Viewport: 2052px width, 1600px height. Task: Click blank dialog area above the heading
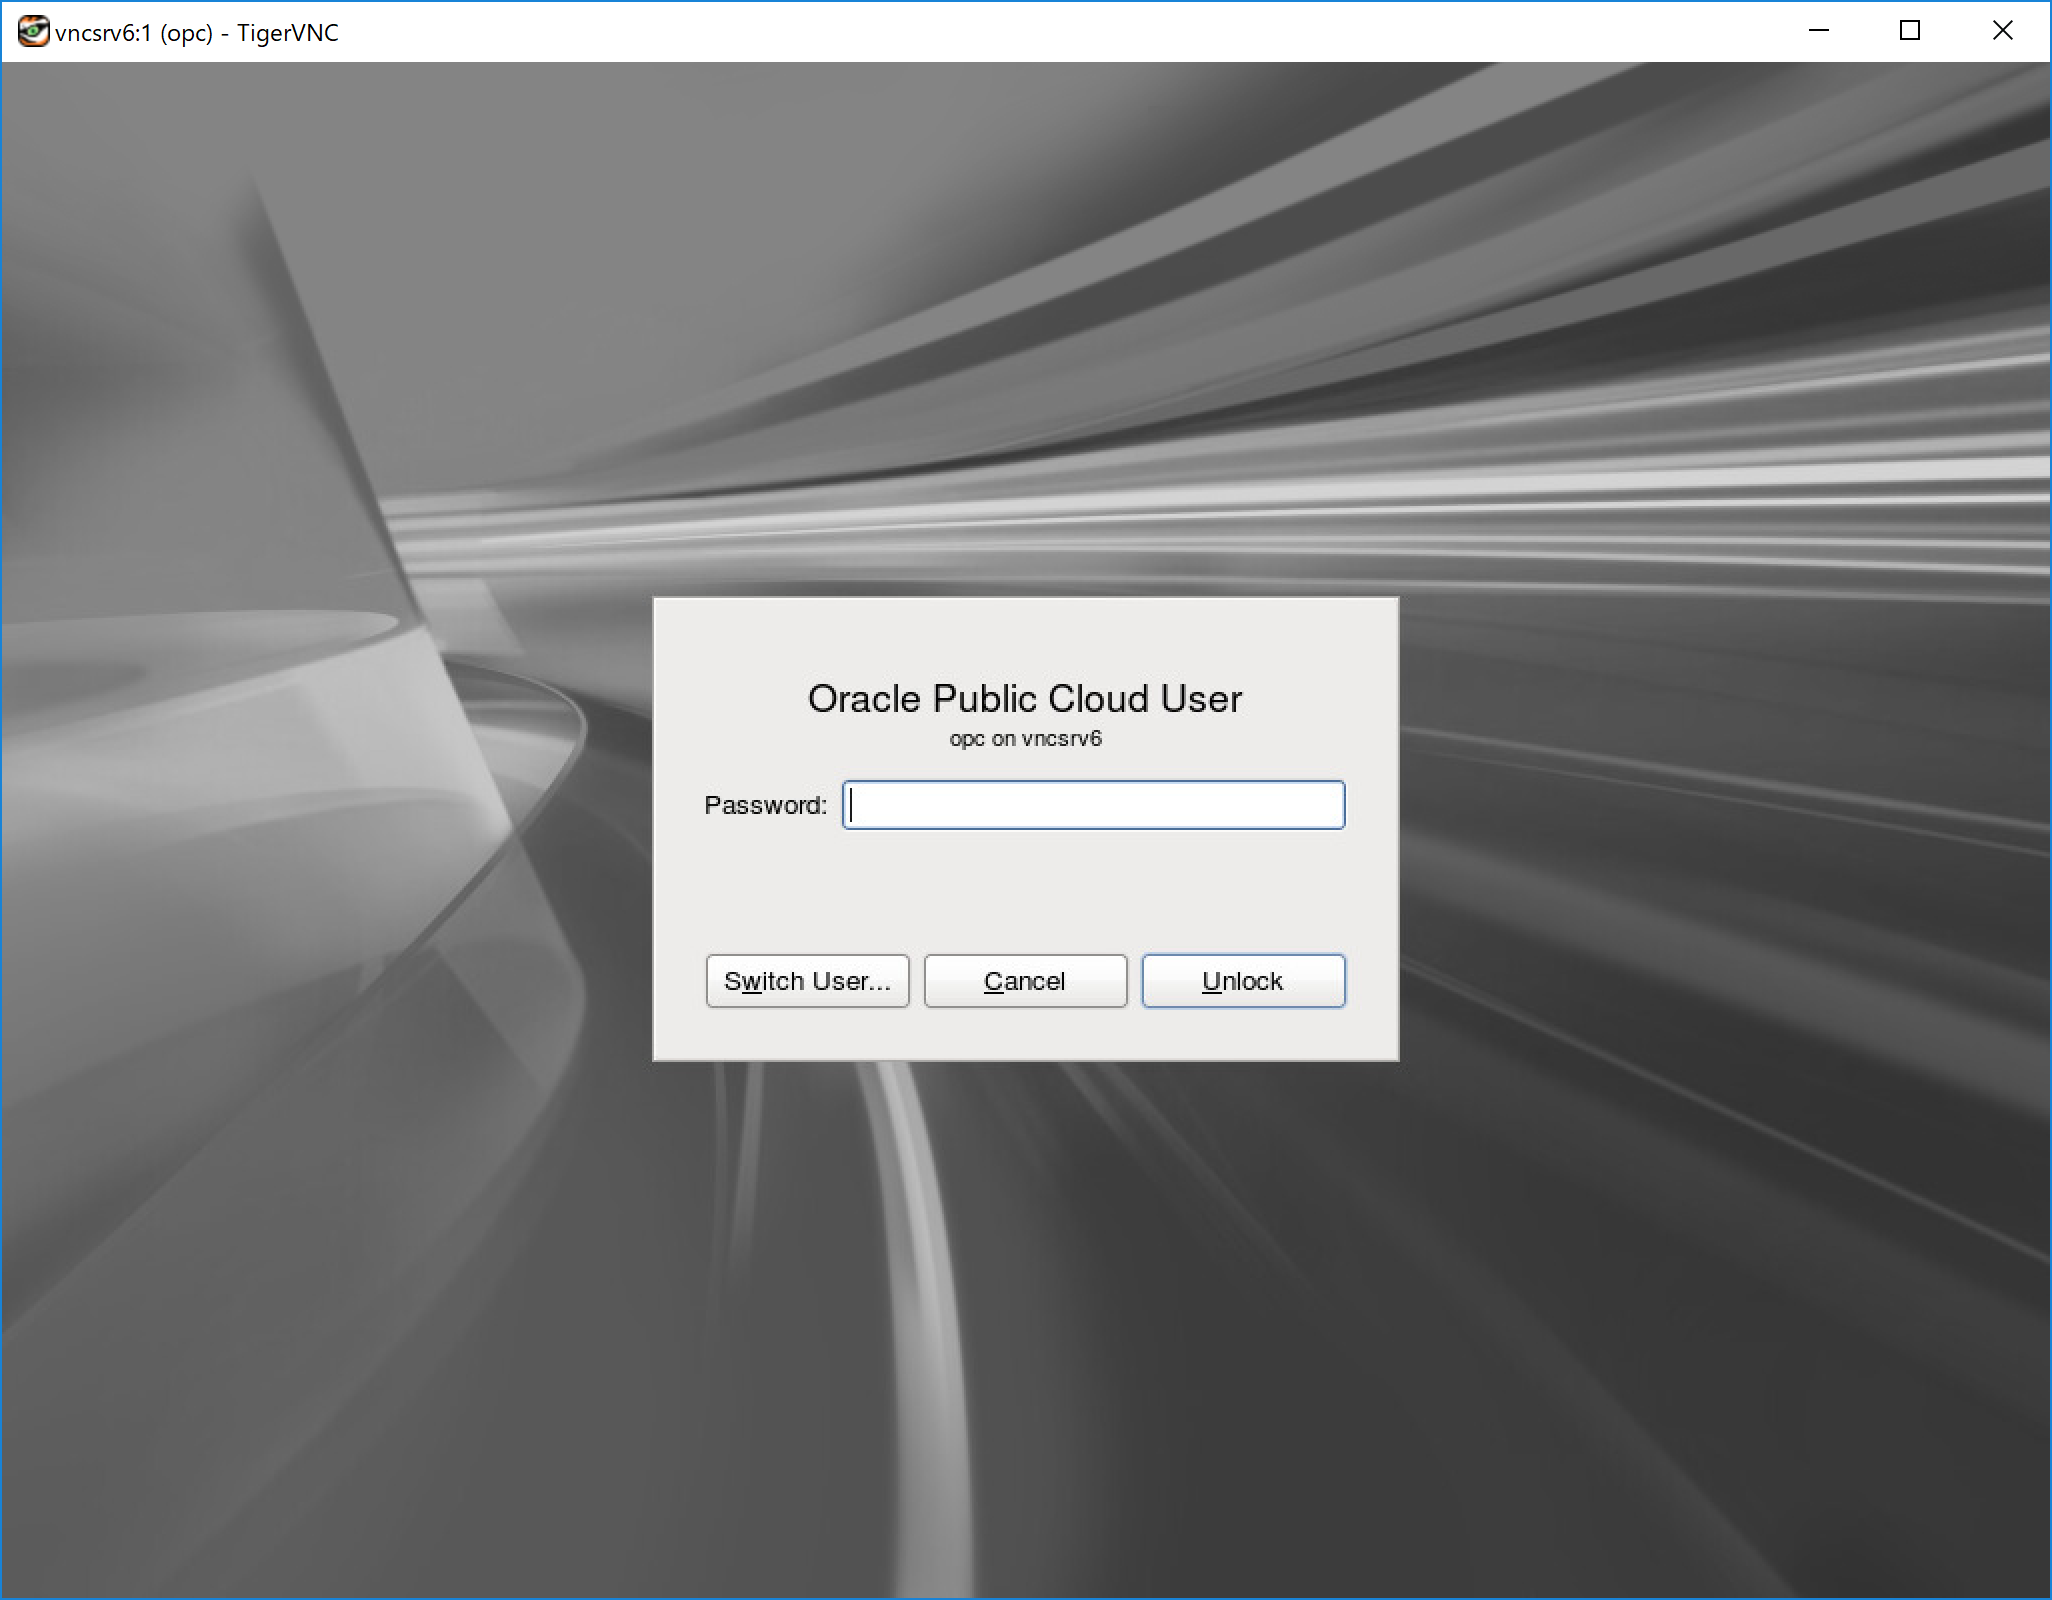coord(1025,635)
